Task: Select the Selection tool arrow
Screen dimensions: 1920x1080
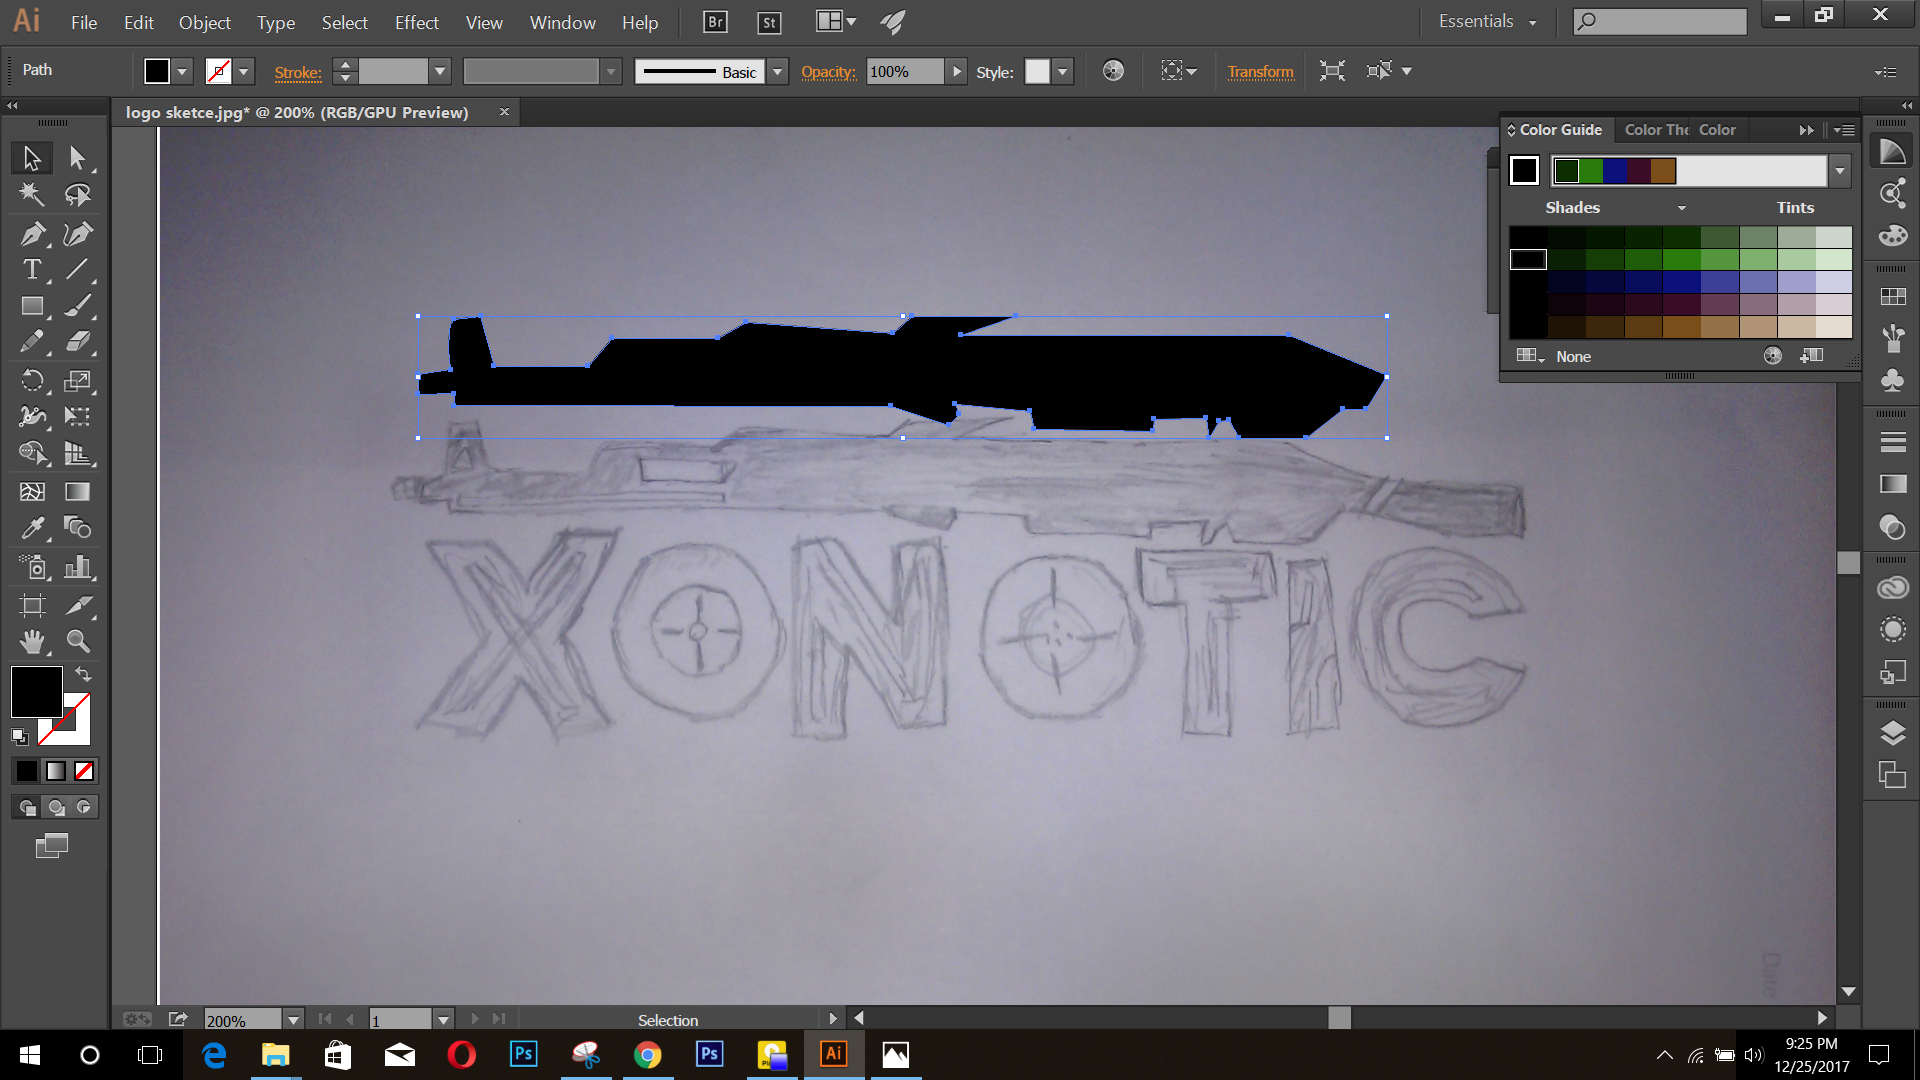Action: pos(32,157)
